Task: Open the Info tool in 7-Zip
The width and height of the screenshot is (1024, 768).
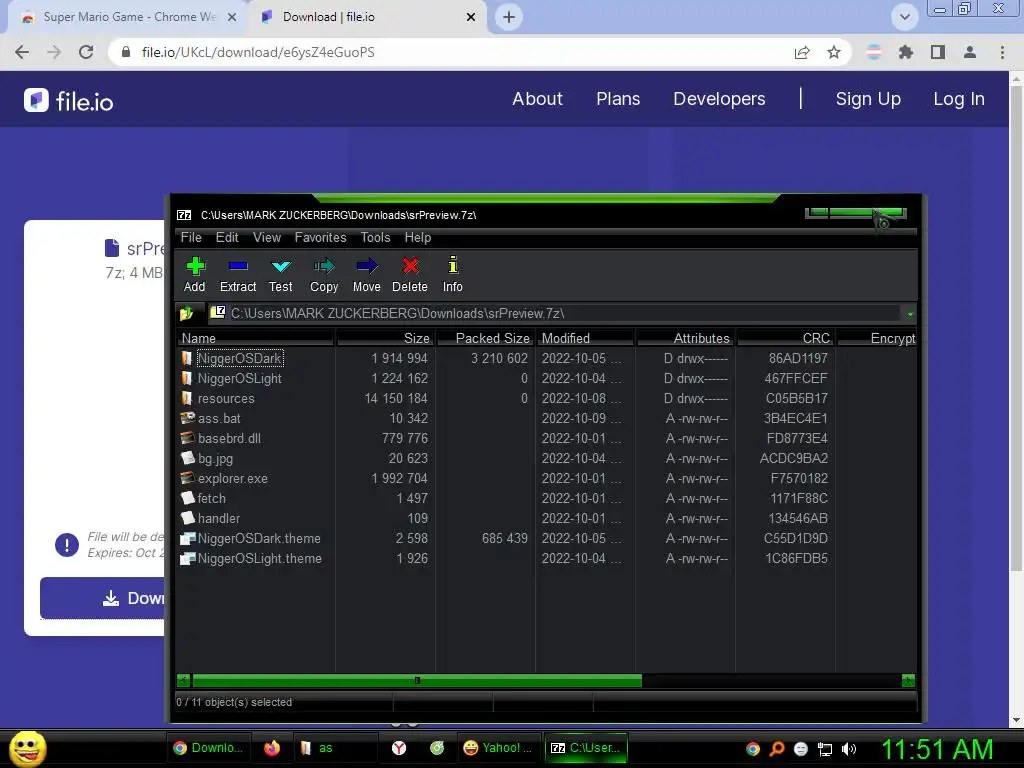Action: (453, 274)
